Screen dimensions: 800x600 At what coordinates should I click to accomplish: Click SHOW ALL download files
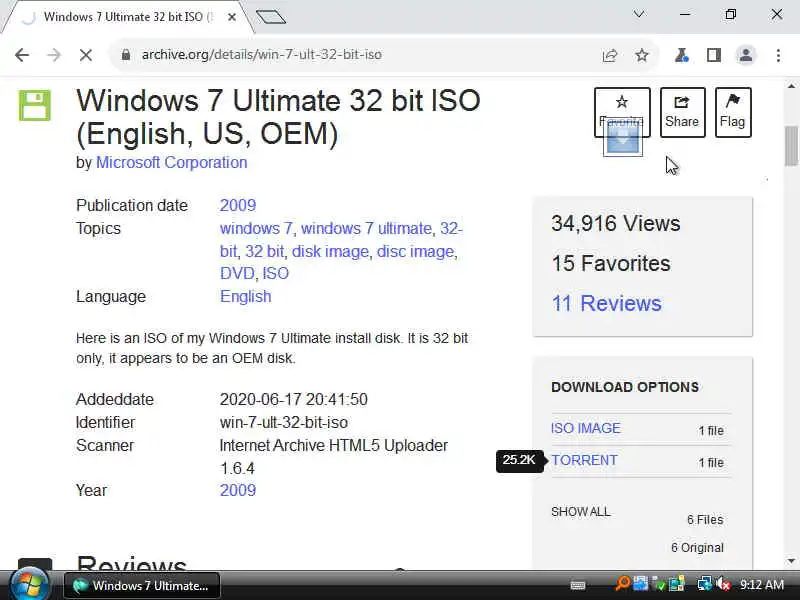580,512
